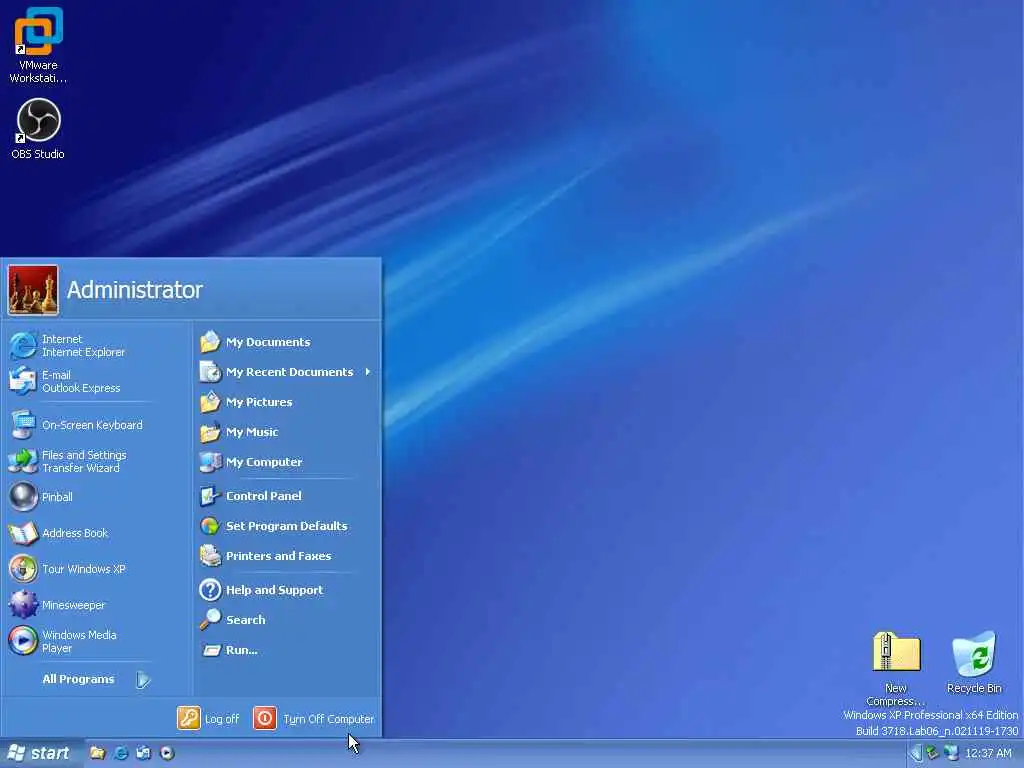Screen dimensions: 1024x768
Task: Expand hidden tray icons arrow
Action: coord(916,754)
